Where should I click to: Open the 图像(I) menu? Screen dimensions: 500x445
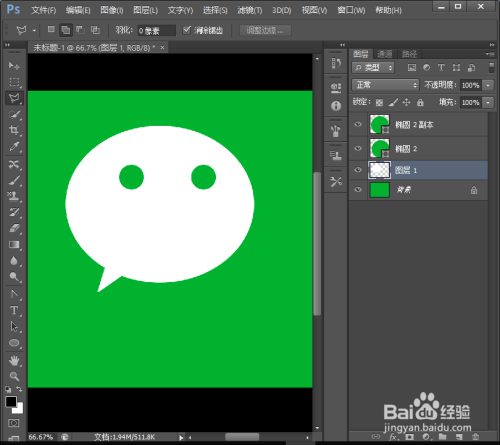pos(112,10)
